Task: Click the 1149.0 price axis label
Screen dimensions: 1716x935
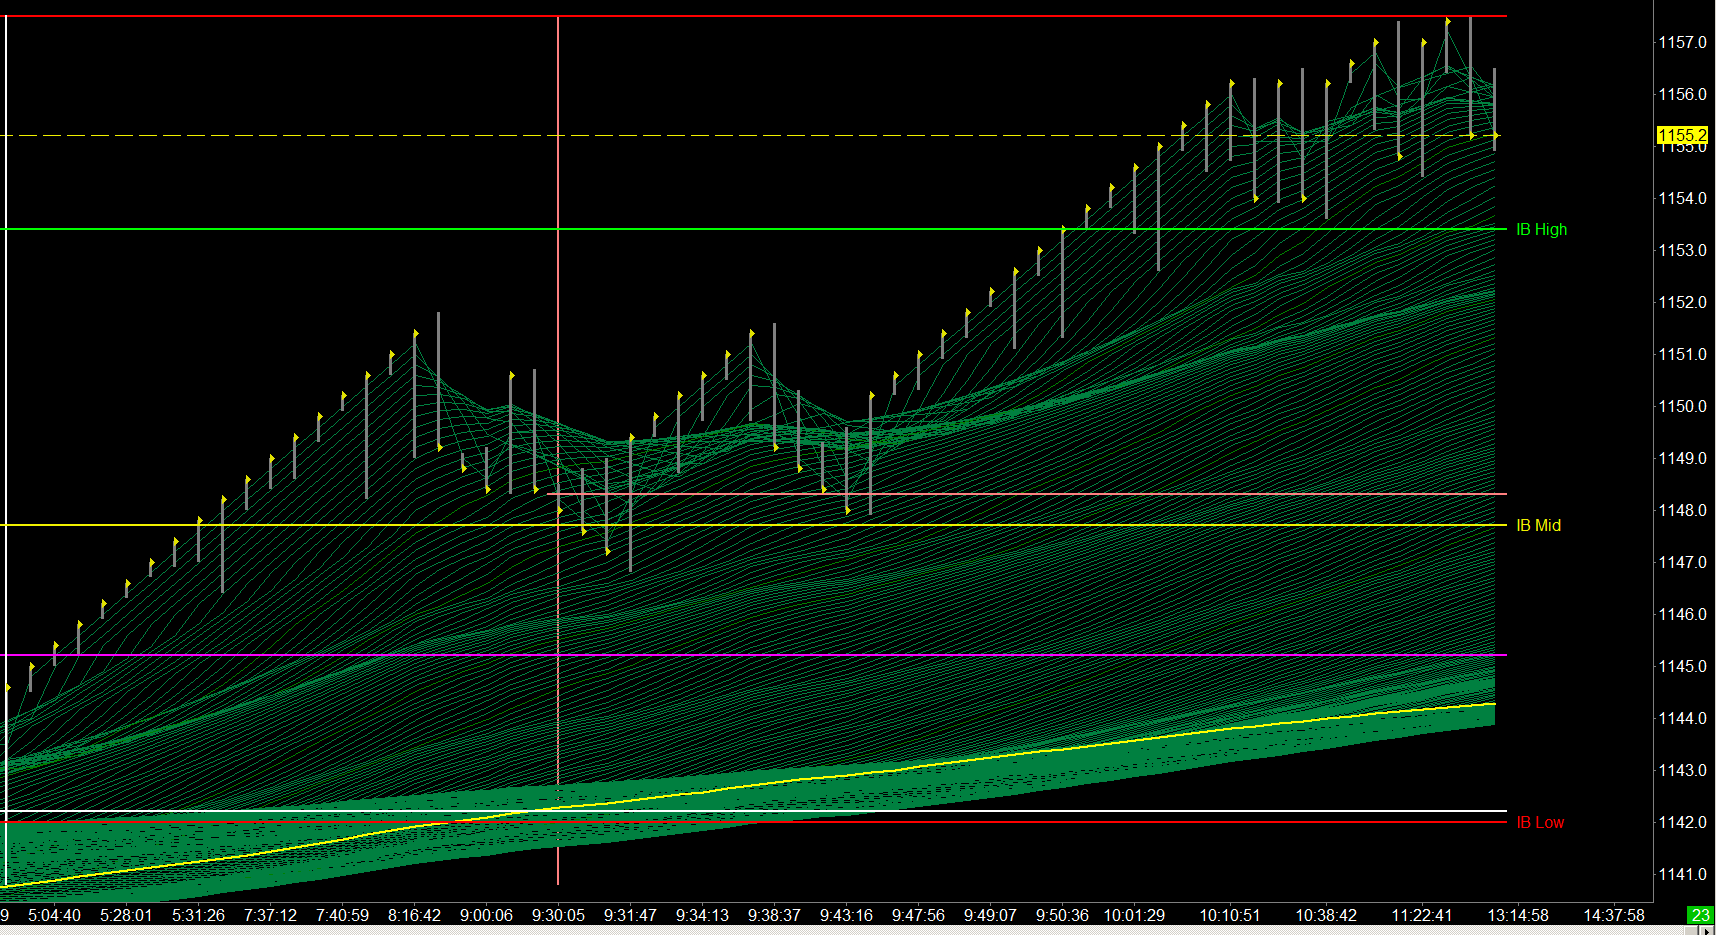Action: 1682,459
